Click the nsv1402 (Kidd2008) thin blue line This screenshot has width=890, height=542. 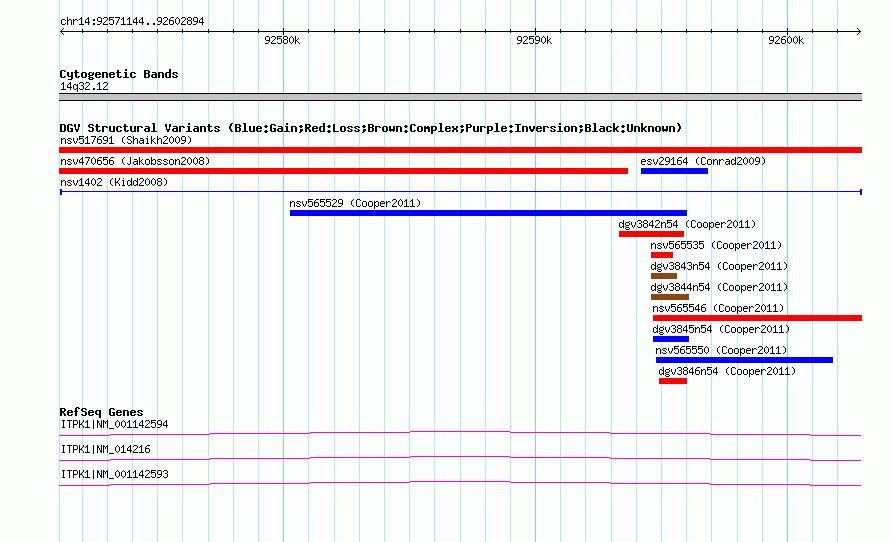pyautogui.click(x=460, y=192)
